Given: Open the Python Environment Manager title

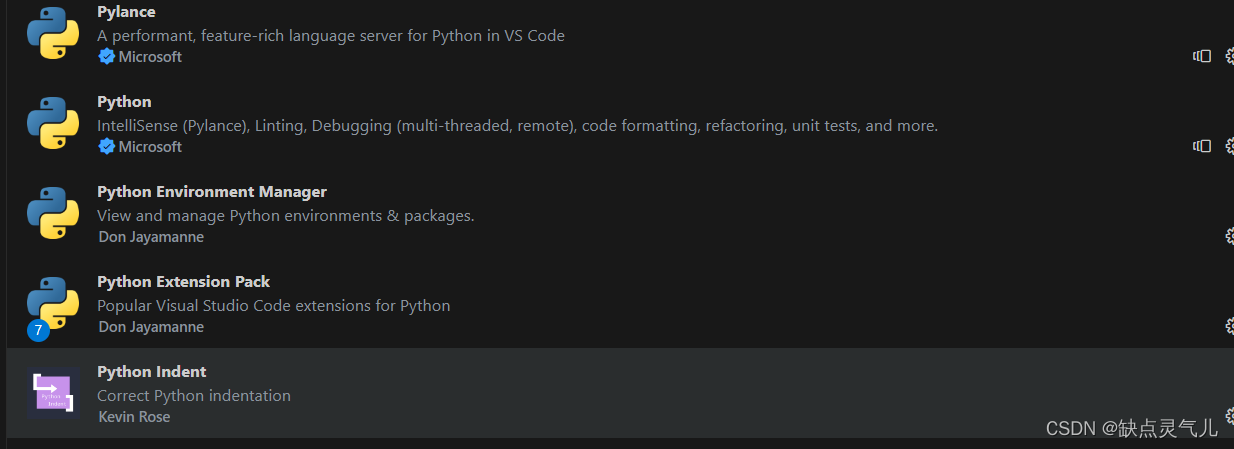Looking at the screenshot, I should coord(211,192).
